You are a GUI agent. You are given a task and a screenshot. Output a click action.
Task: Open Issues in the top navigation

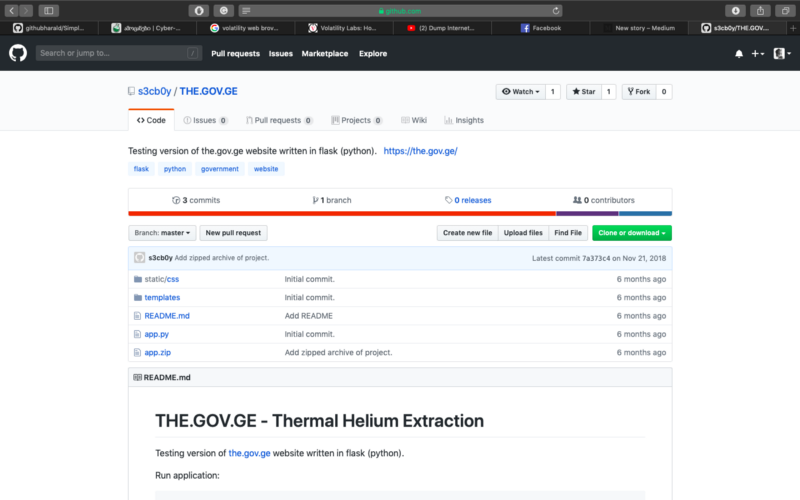(x=281, y=54)
